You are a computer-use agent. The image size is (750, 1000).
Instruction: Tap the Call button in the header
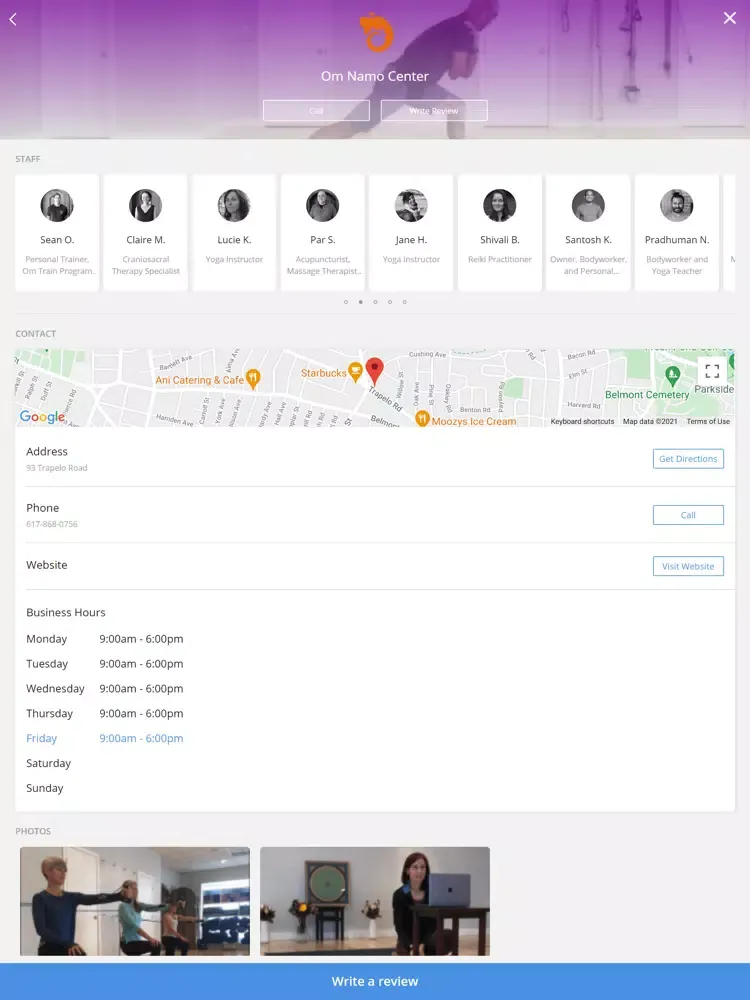click(316, 110)
